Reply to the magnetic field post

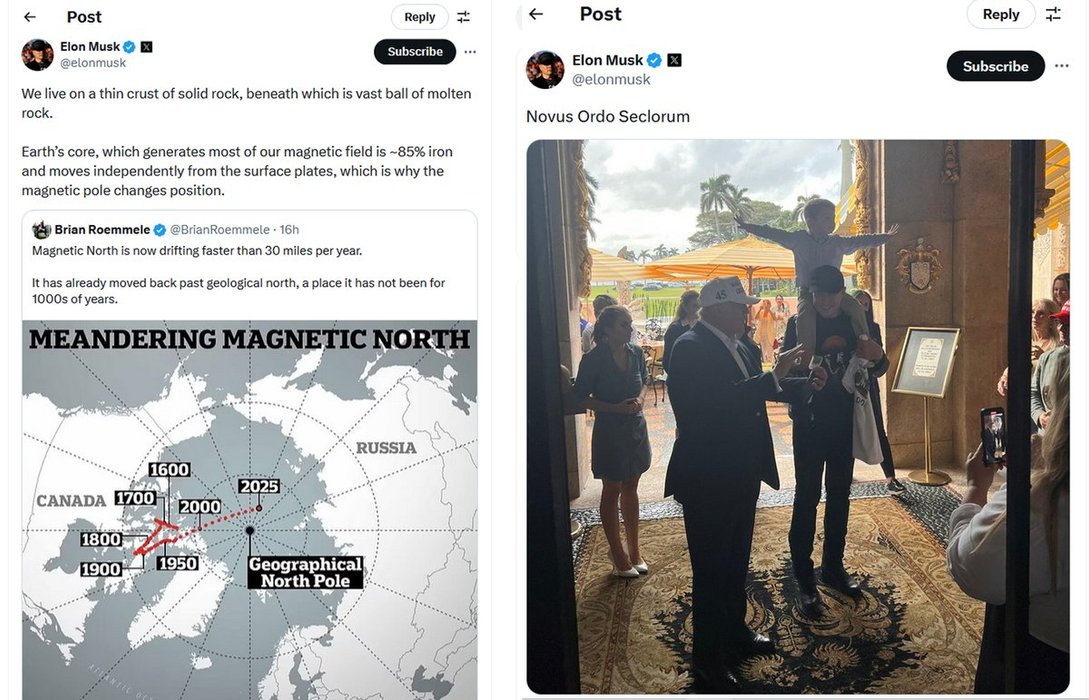[420, 17]
